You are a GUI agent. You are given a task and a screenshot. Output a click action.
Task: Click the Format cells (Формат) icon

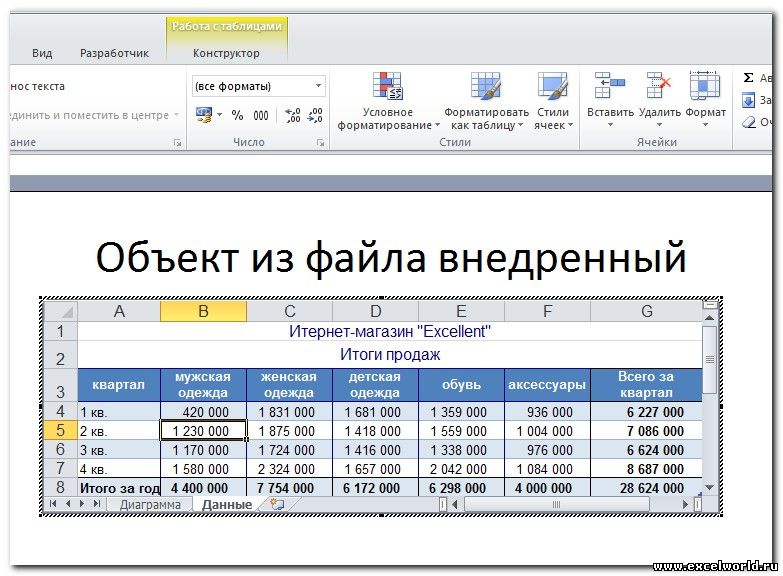705,85
